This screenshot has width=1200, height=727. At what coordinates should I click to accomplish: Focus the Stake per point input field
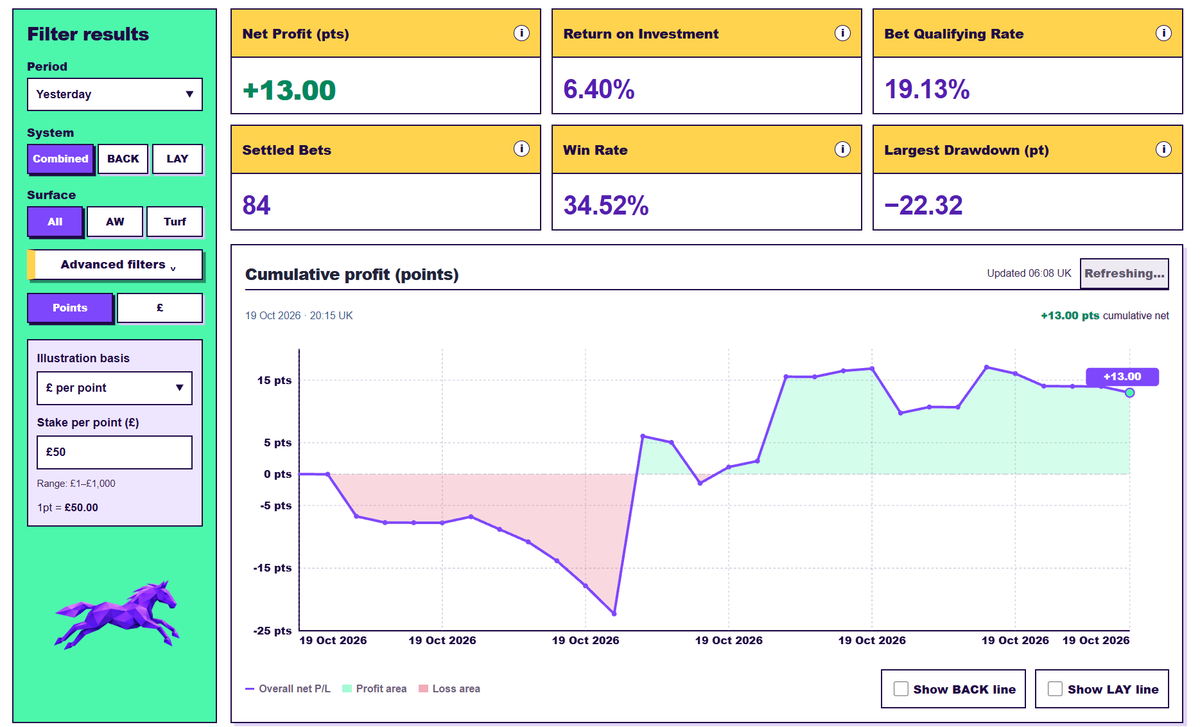click(x=114, y=452)
